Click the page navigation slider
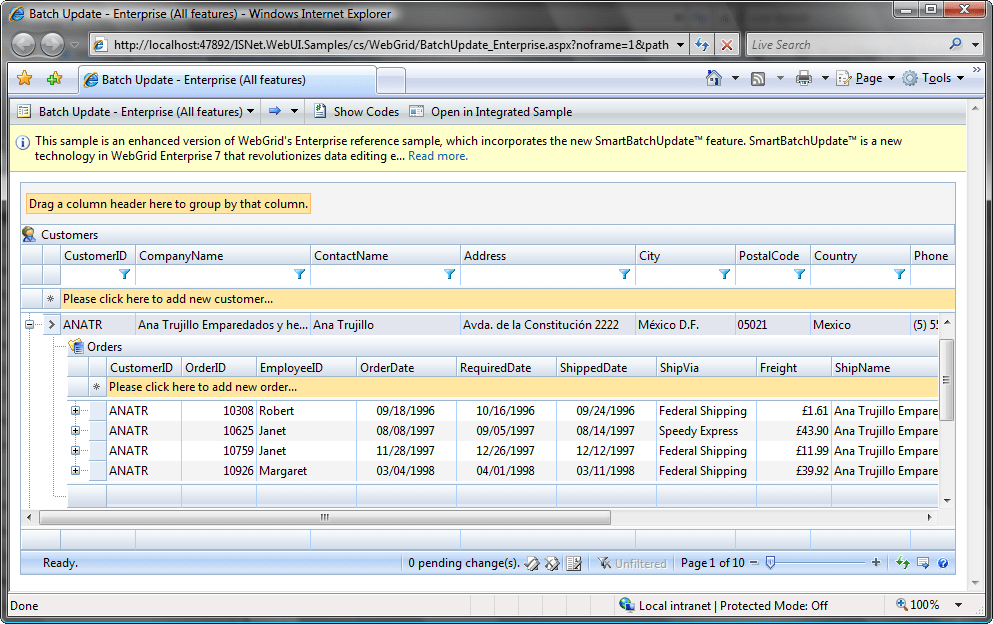The height and width of the screenshot is (624, 993). coord(769,562)
